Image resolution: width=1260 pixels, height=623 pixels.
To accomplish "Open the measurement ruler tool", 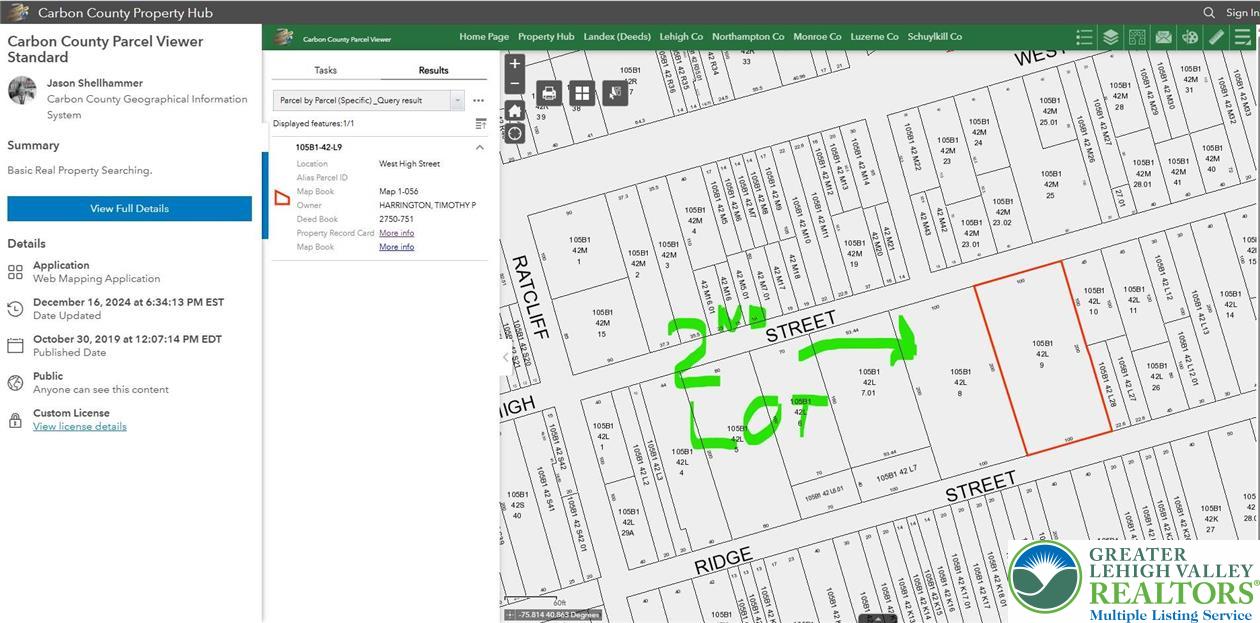I will coord(1216,37).
